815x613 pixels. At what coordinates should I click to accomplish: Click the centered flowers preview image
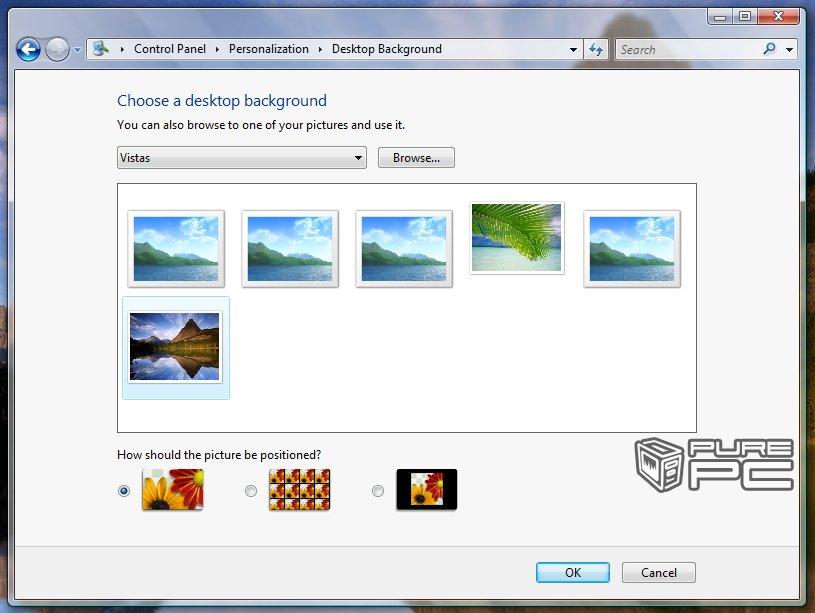tap(427, 489)
